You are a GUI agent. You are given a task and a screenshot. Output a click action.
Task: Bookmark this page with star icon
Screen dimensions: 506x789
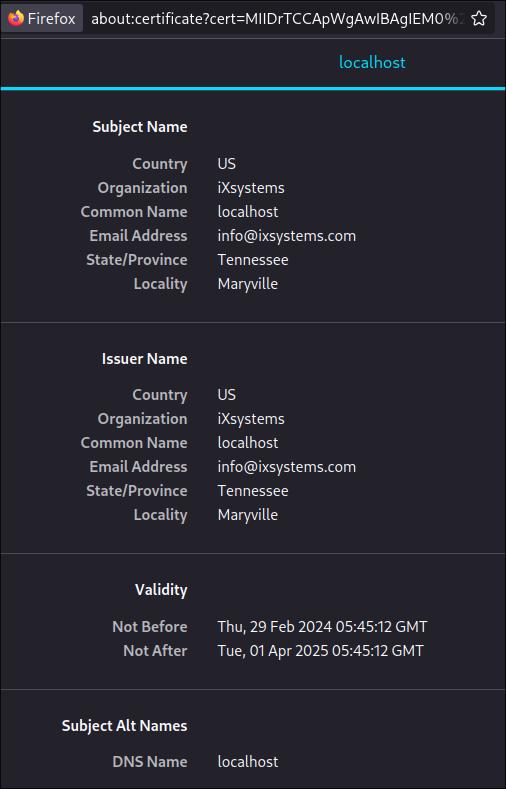pos(479,19)
